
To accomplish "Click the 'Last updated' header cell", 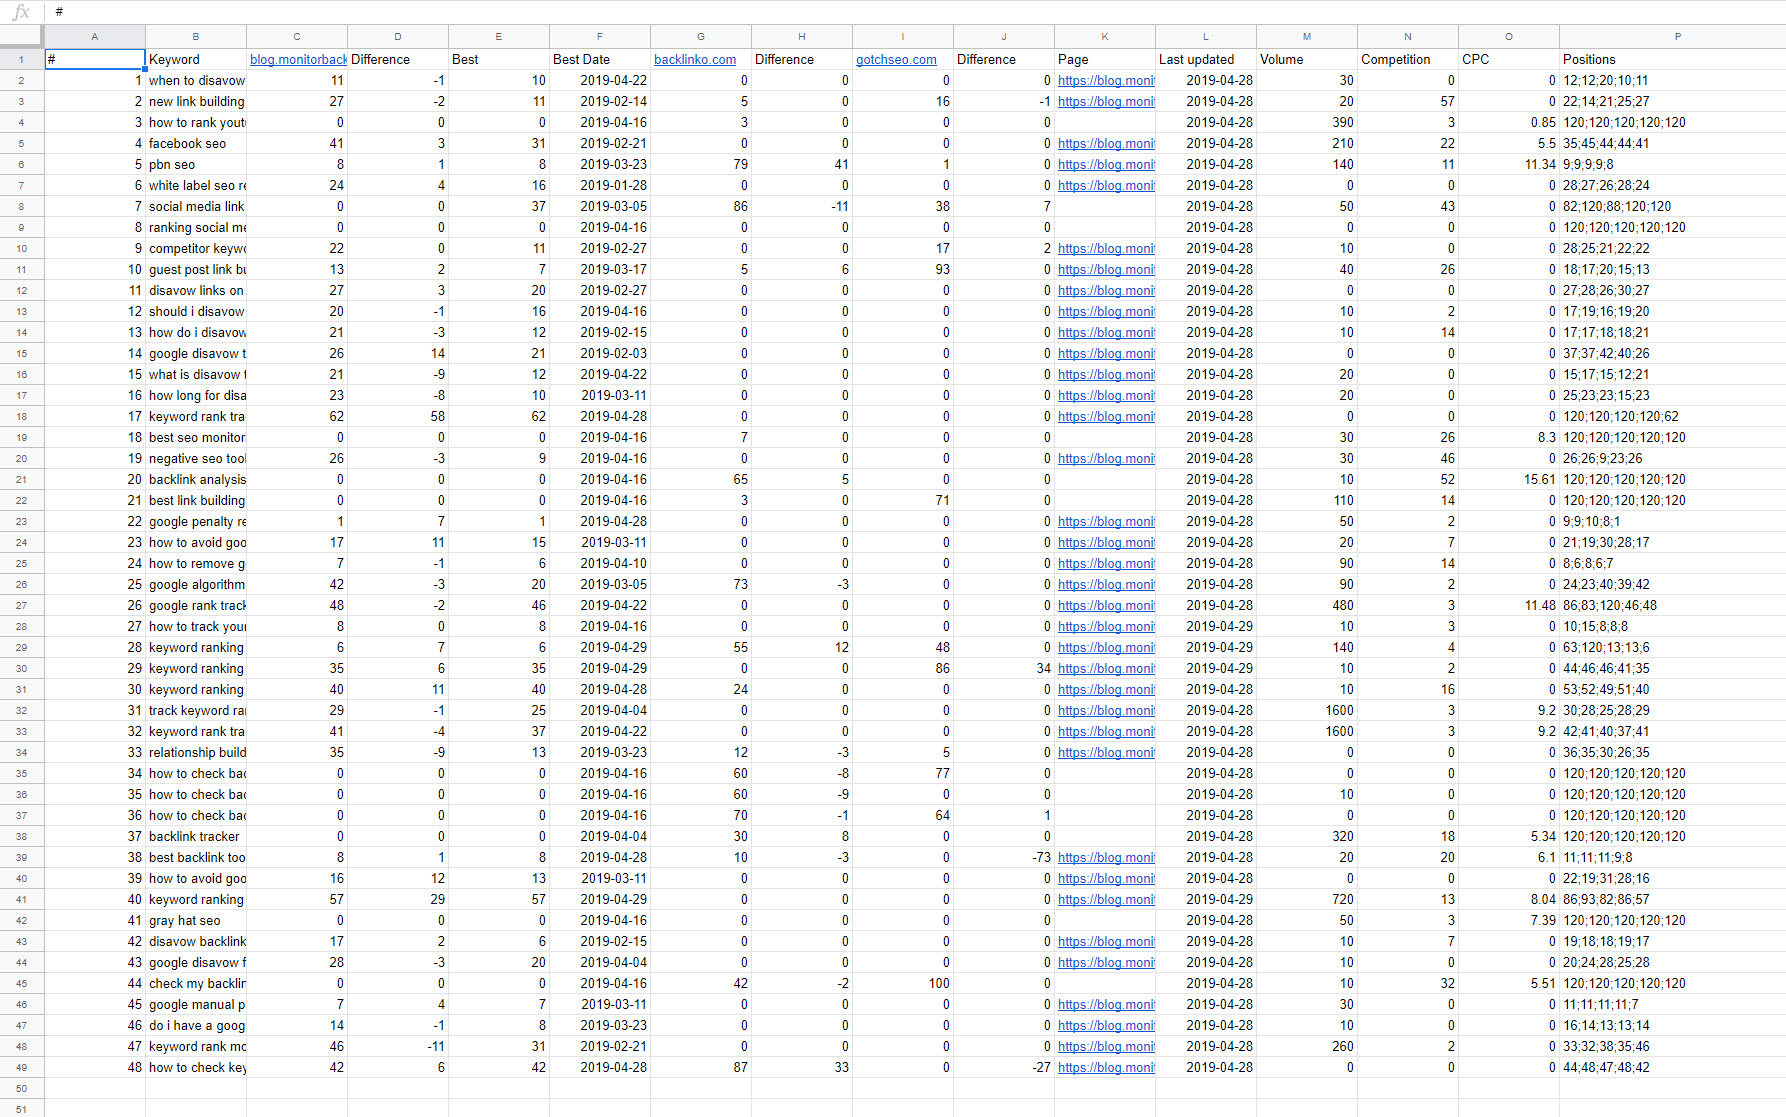I will (1205, 60).
